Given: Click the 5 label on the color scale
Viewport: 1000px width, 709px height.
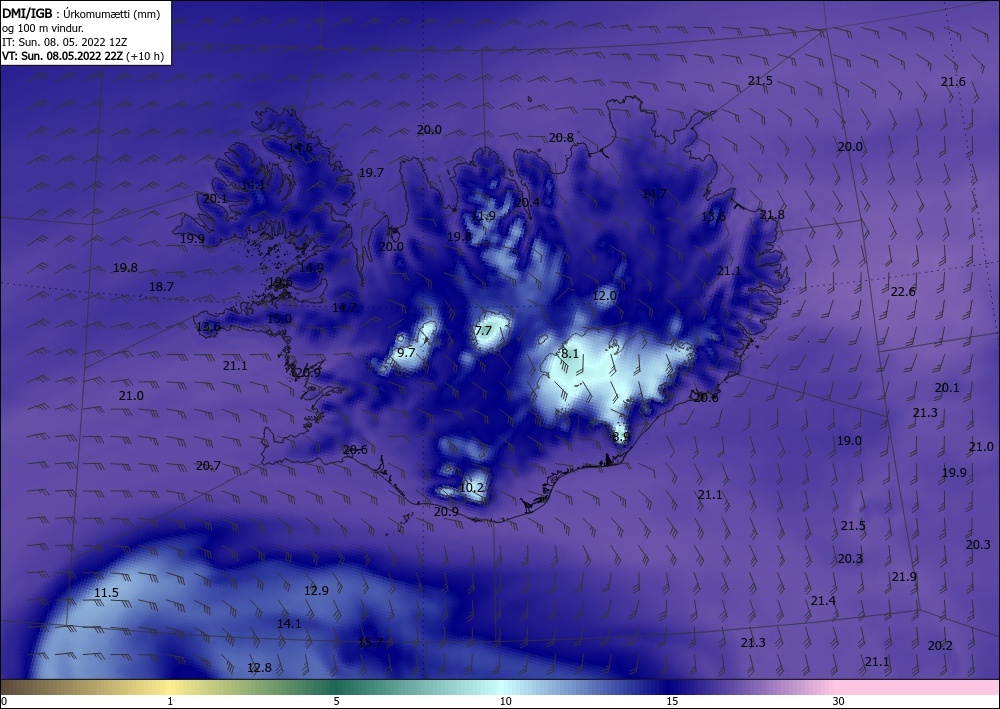Looking at the screenshot, I should tap(336, 701).
